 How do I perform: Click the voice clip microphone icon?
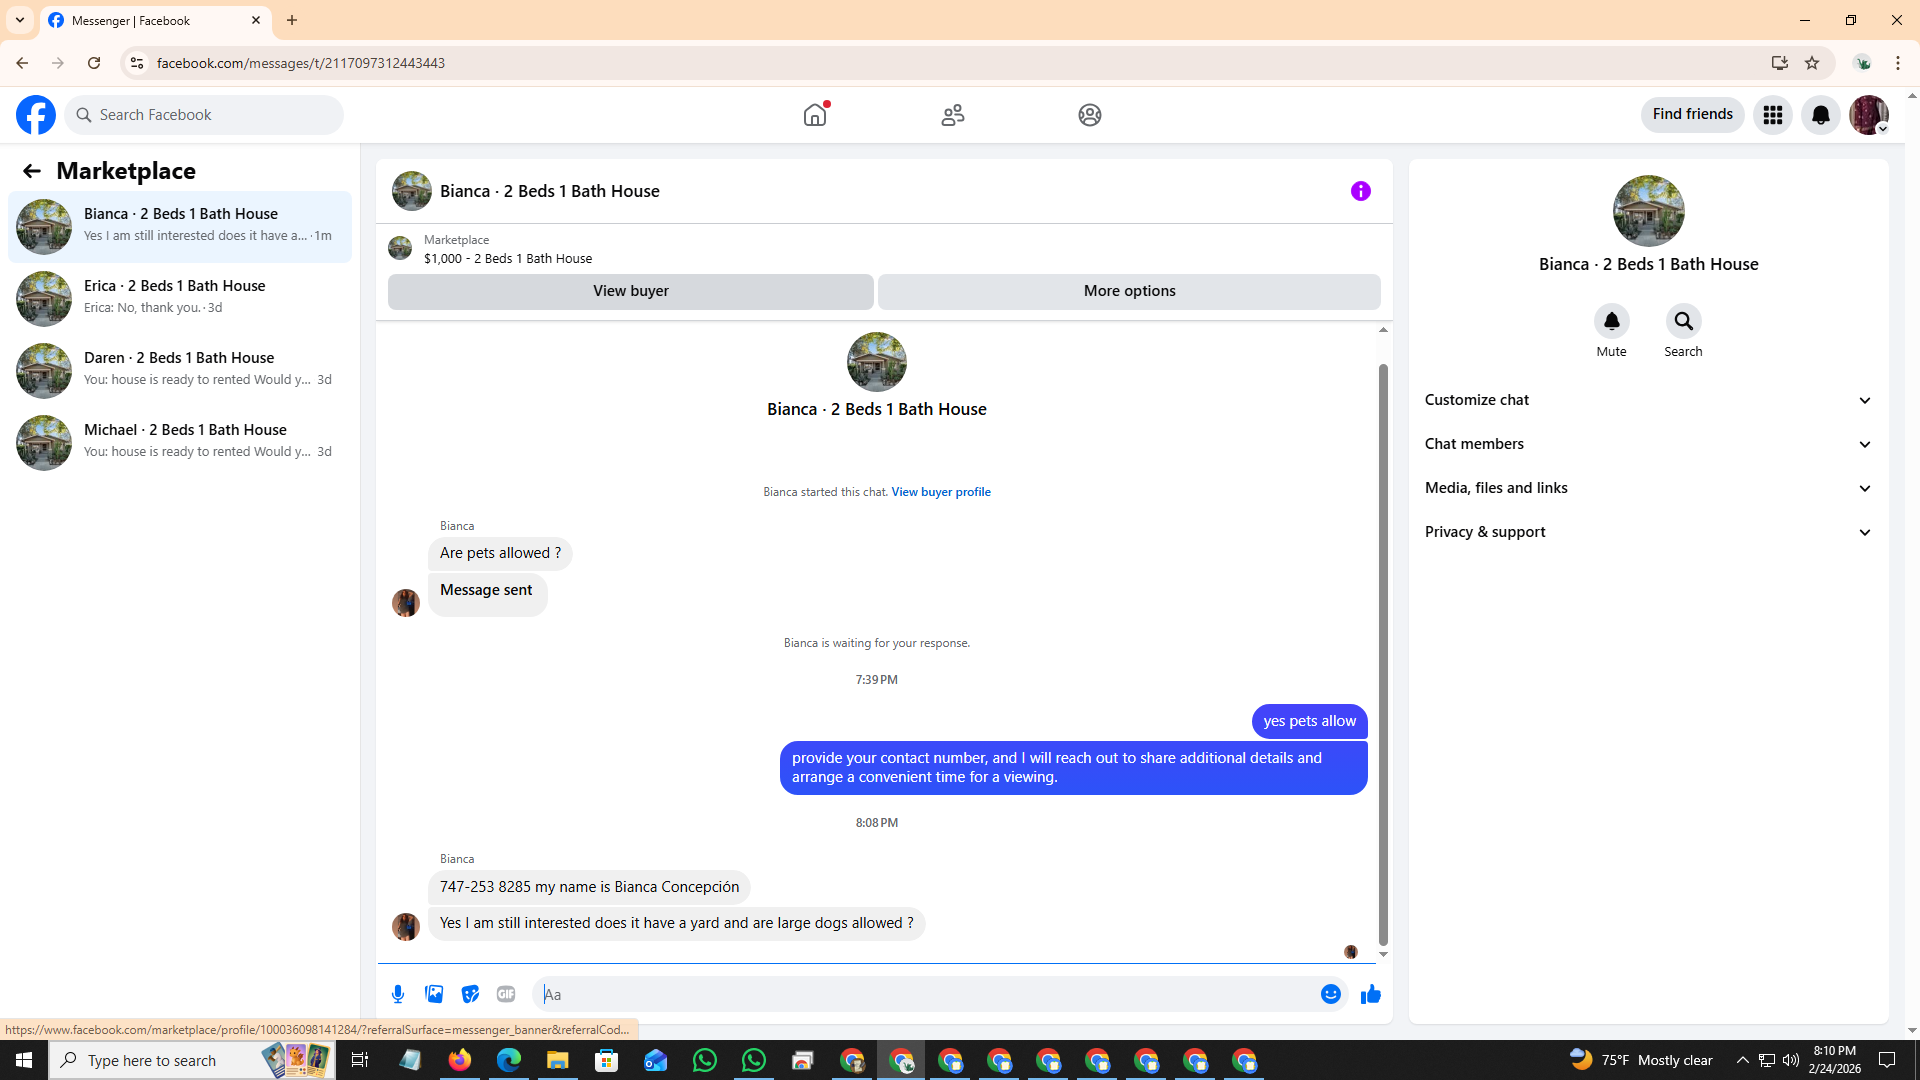pos(398,994)
